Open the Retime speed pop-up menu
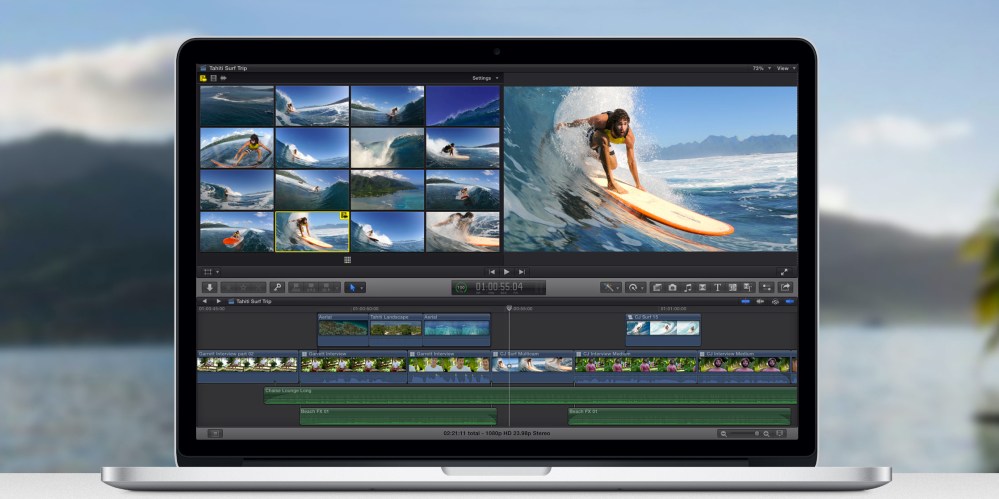999x499 pixels. point(635,287)
